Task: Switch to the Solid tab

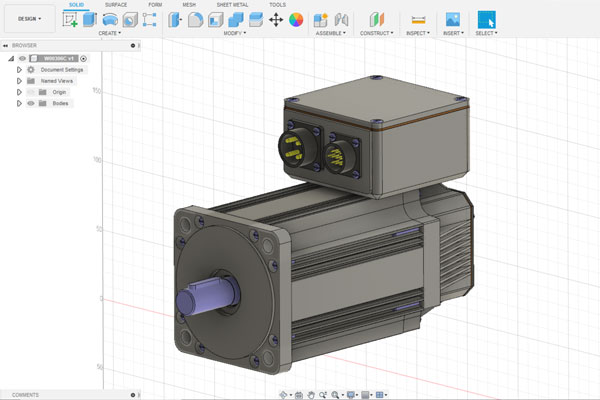Action: [76, 5]
